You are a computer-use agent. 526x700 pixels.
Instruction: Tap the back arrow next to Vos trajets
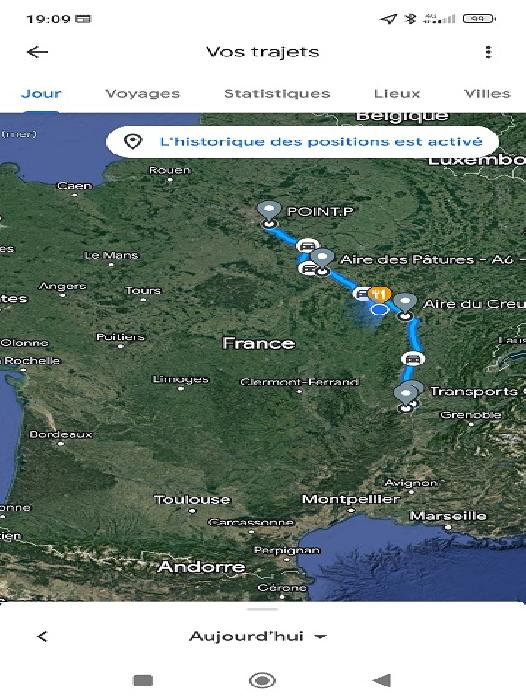click(x=38, y=52)
